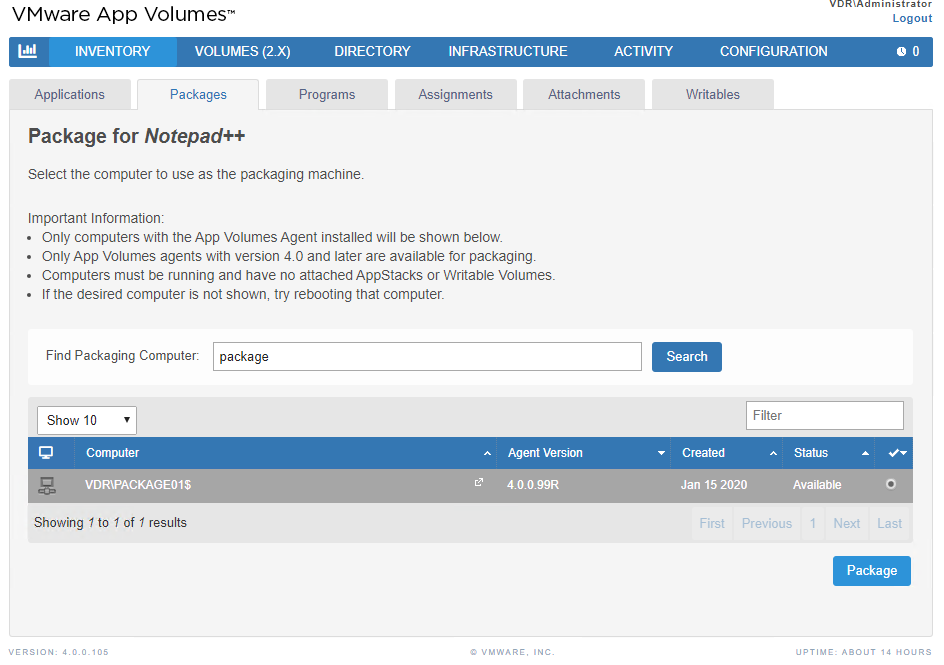Open the dashboard chart icon
944x665 pixels.
[x=28, y=51]
